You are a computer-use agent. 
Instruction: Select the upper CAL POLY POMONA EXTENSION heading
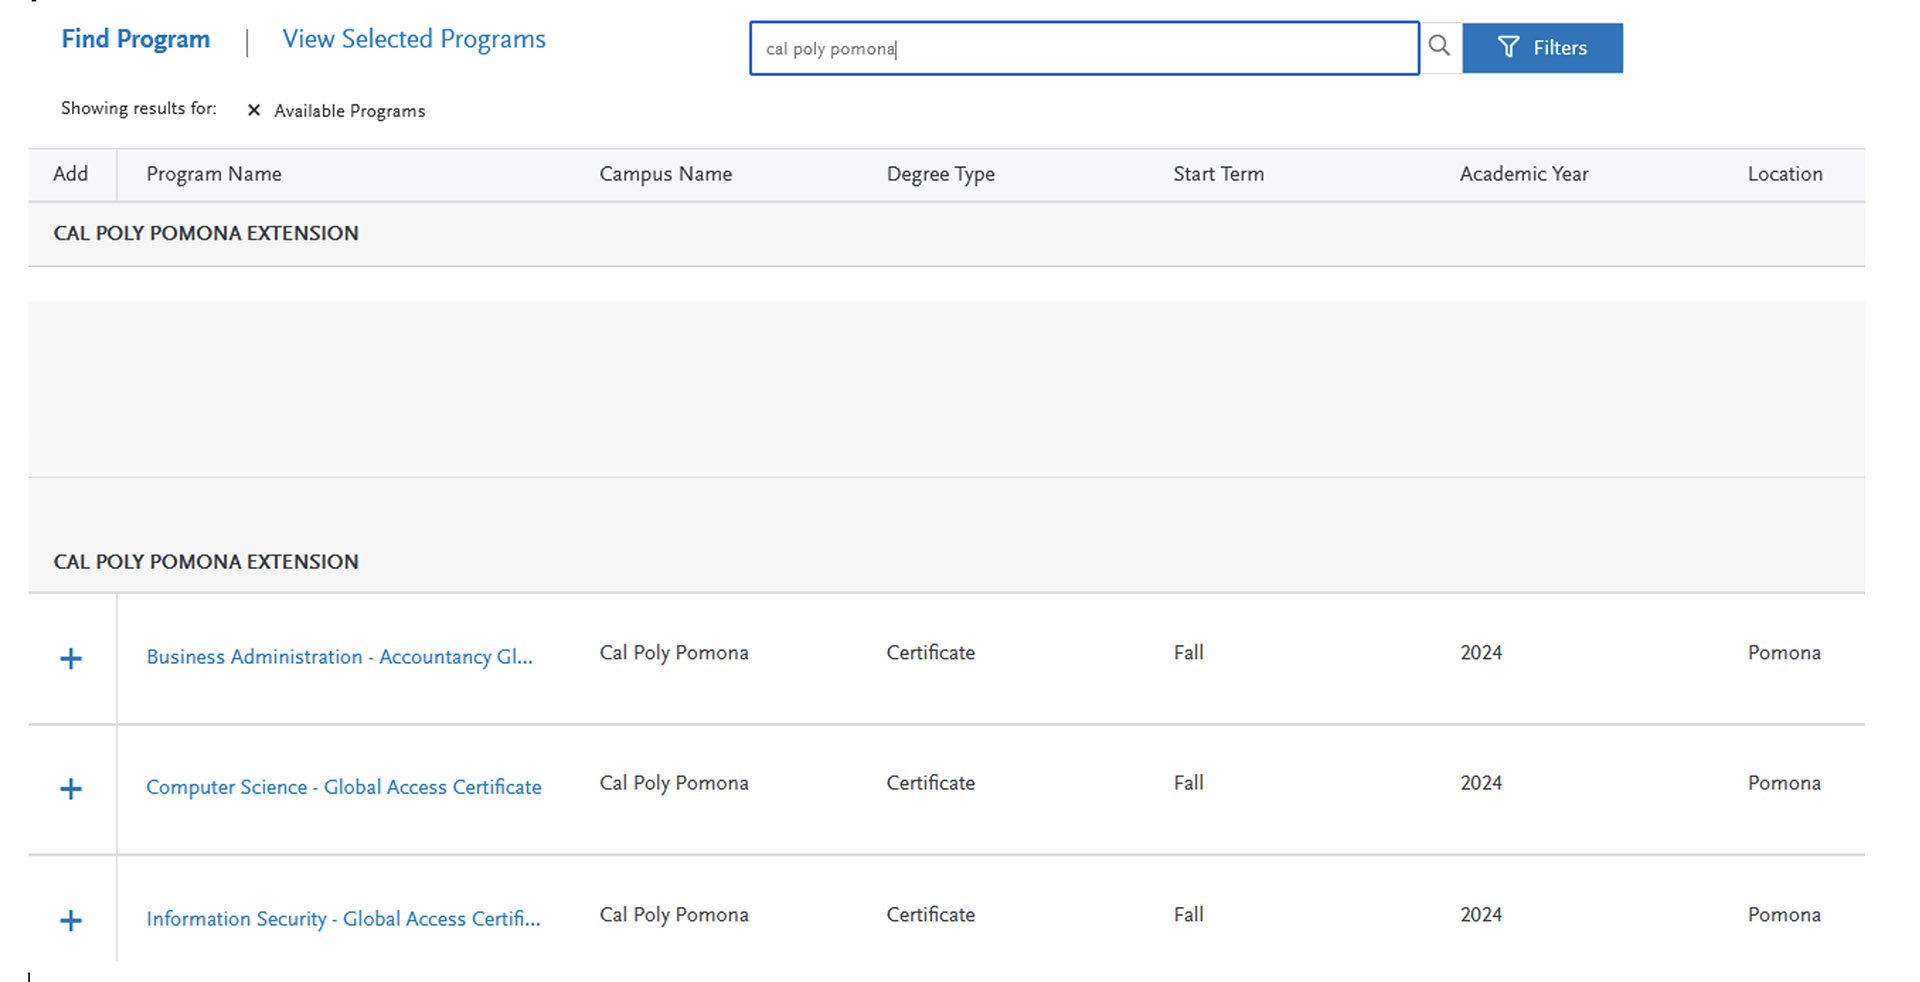click(x=206, y=233)
